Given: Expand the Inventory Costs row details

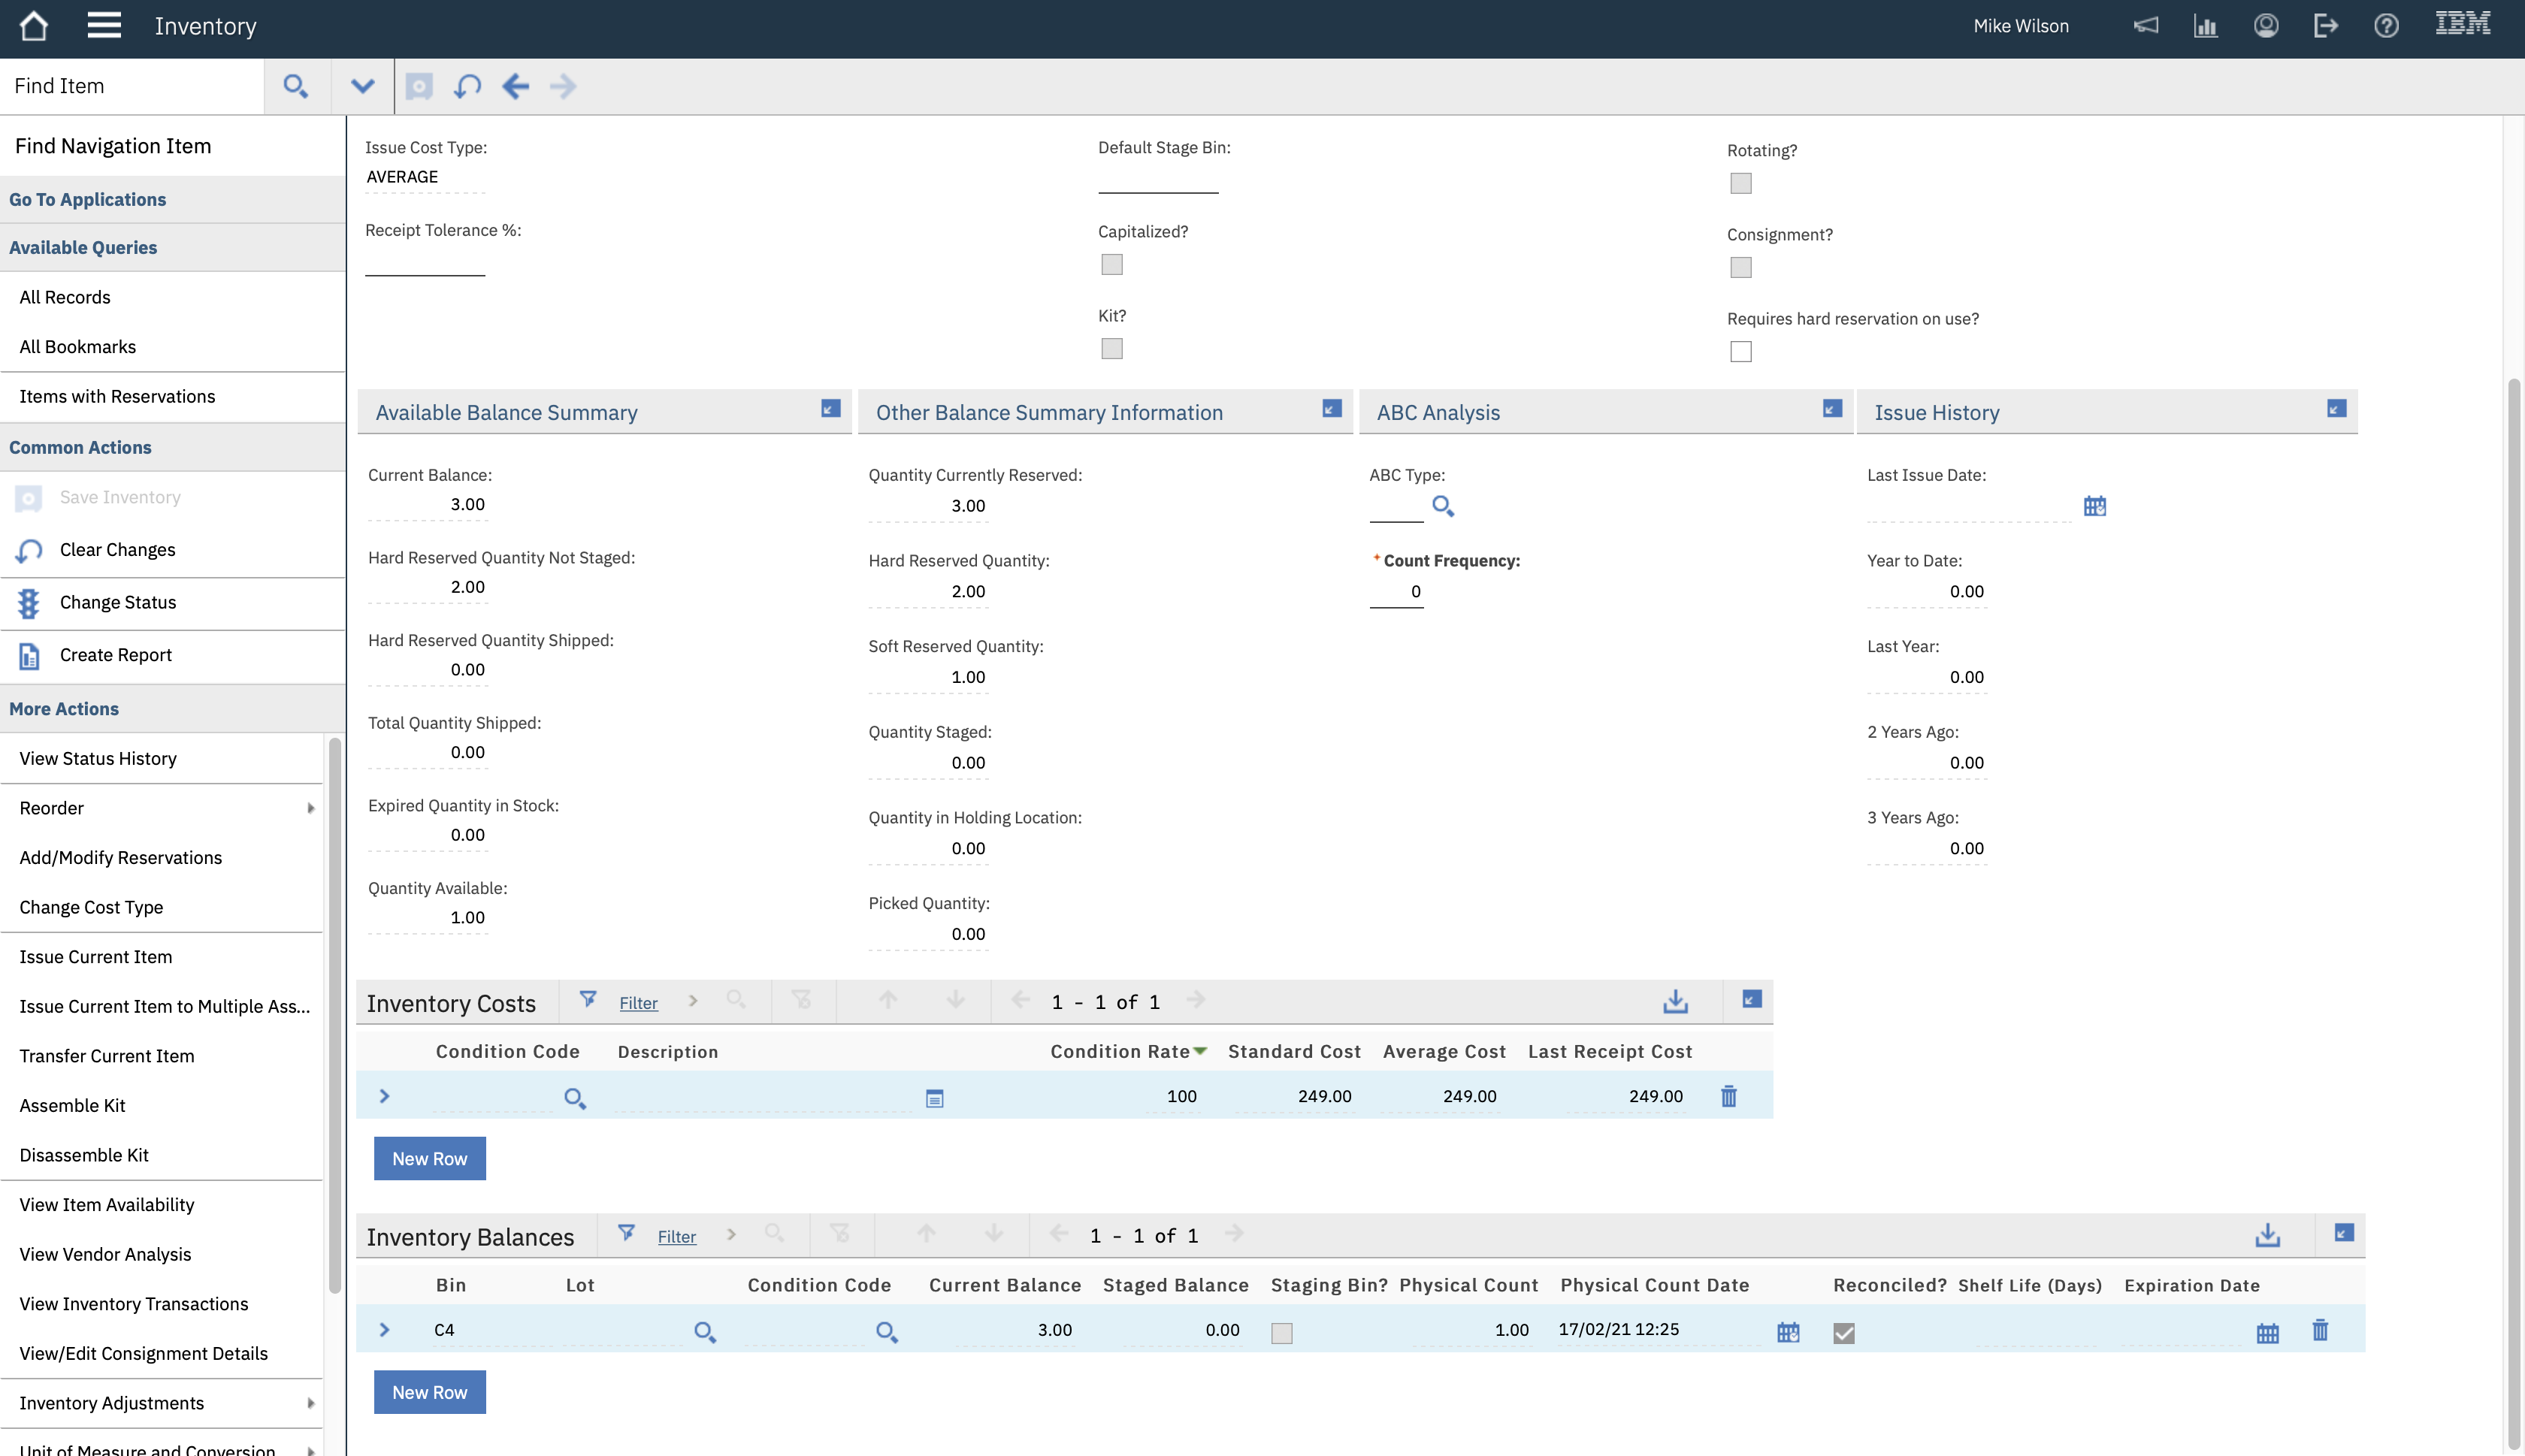Looking at the screenshot, I should (385, 1095).
